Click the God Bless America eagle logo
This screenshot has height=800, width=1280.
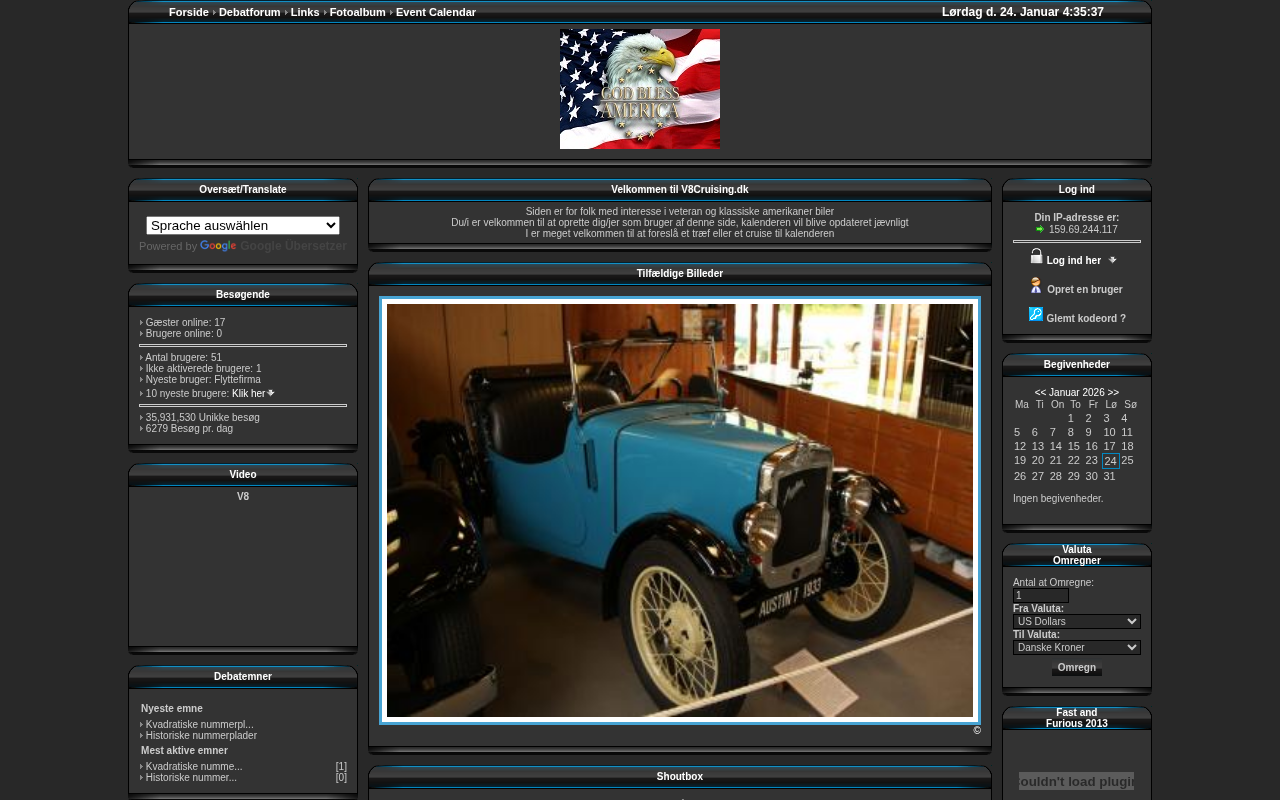click(640, 89)
